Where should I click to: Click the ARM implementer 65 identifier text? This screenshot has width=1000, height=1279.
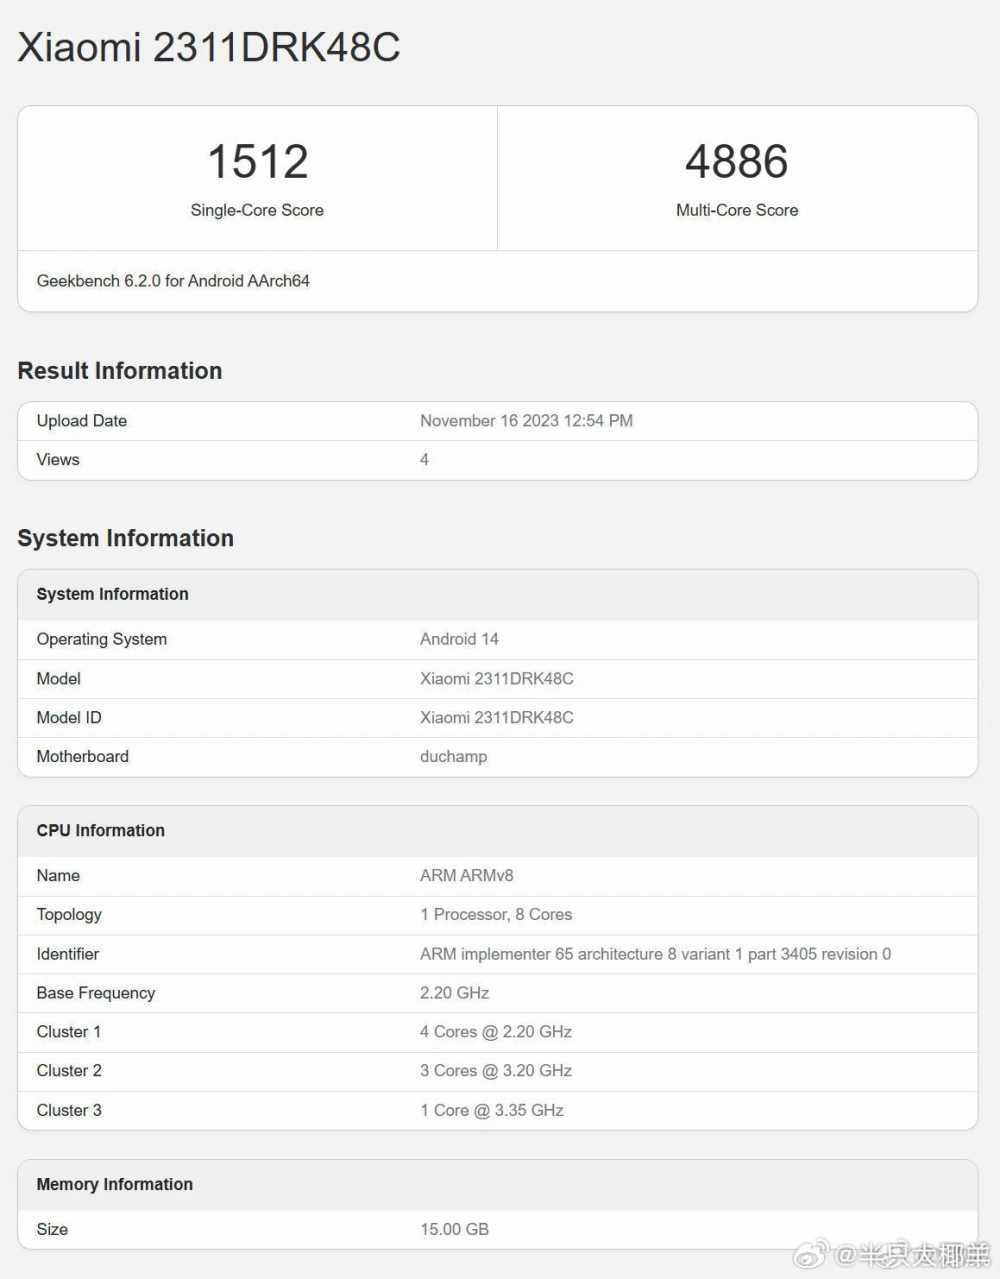click(655, 954)
